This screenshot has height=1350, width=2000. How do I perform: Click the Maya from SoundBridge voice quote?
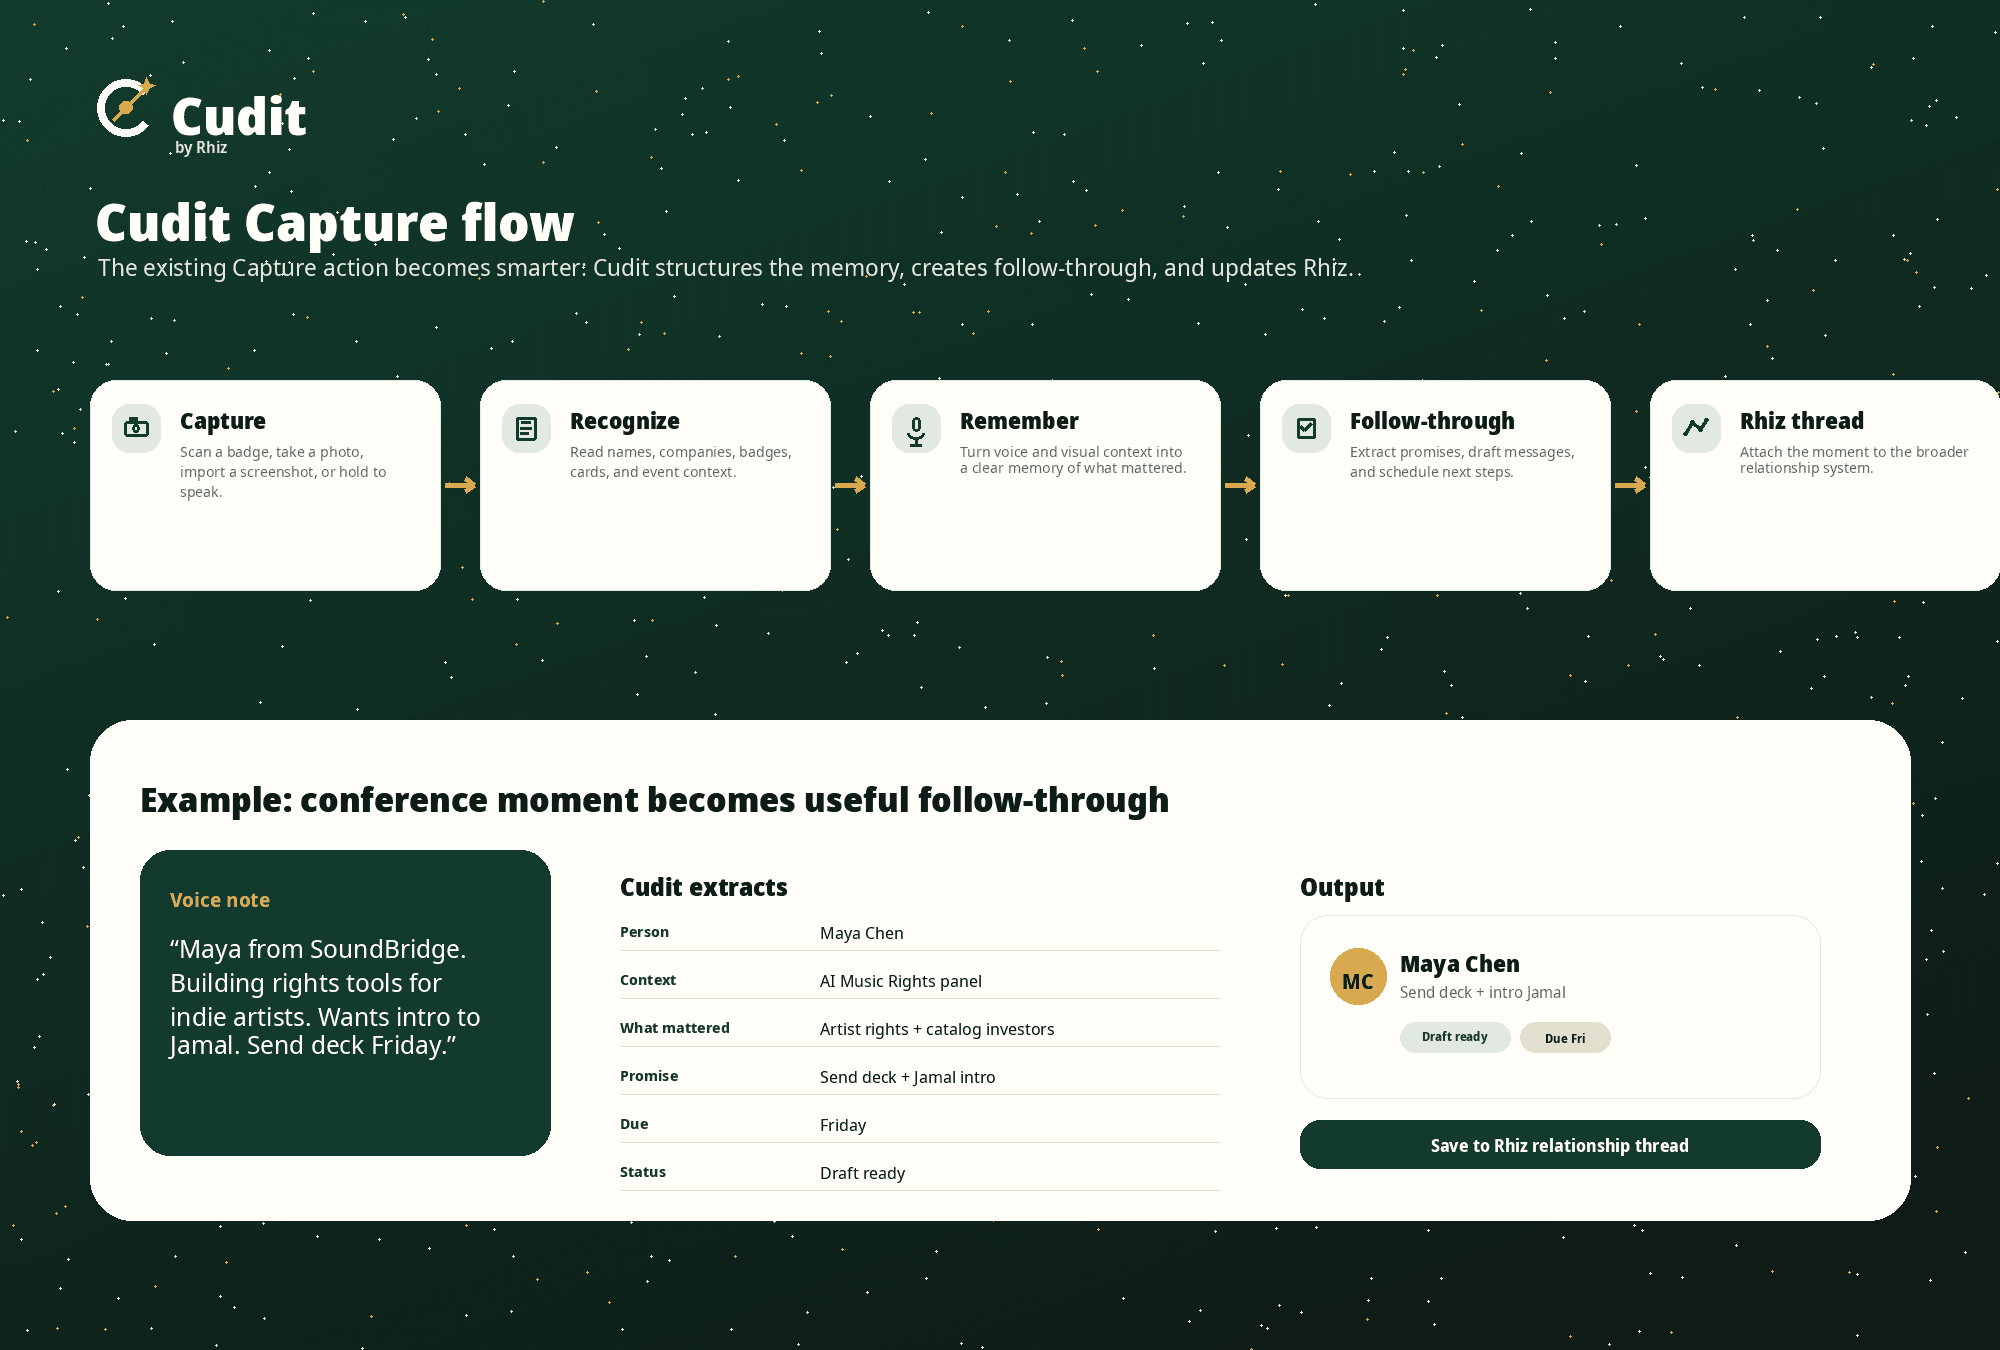point(325,997)
